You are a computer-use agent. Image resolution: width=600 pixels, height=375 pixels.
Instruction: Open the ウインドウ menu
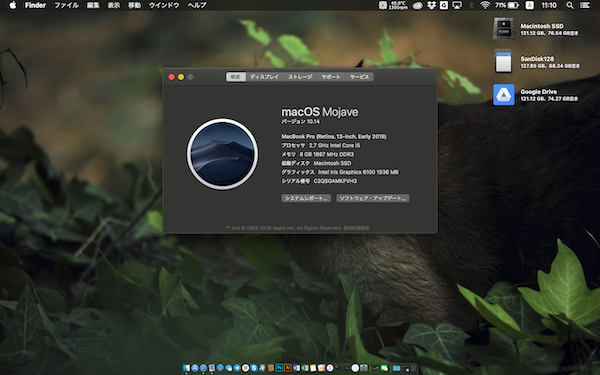click(164, 5)
